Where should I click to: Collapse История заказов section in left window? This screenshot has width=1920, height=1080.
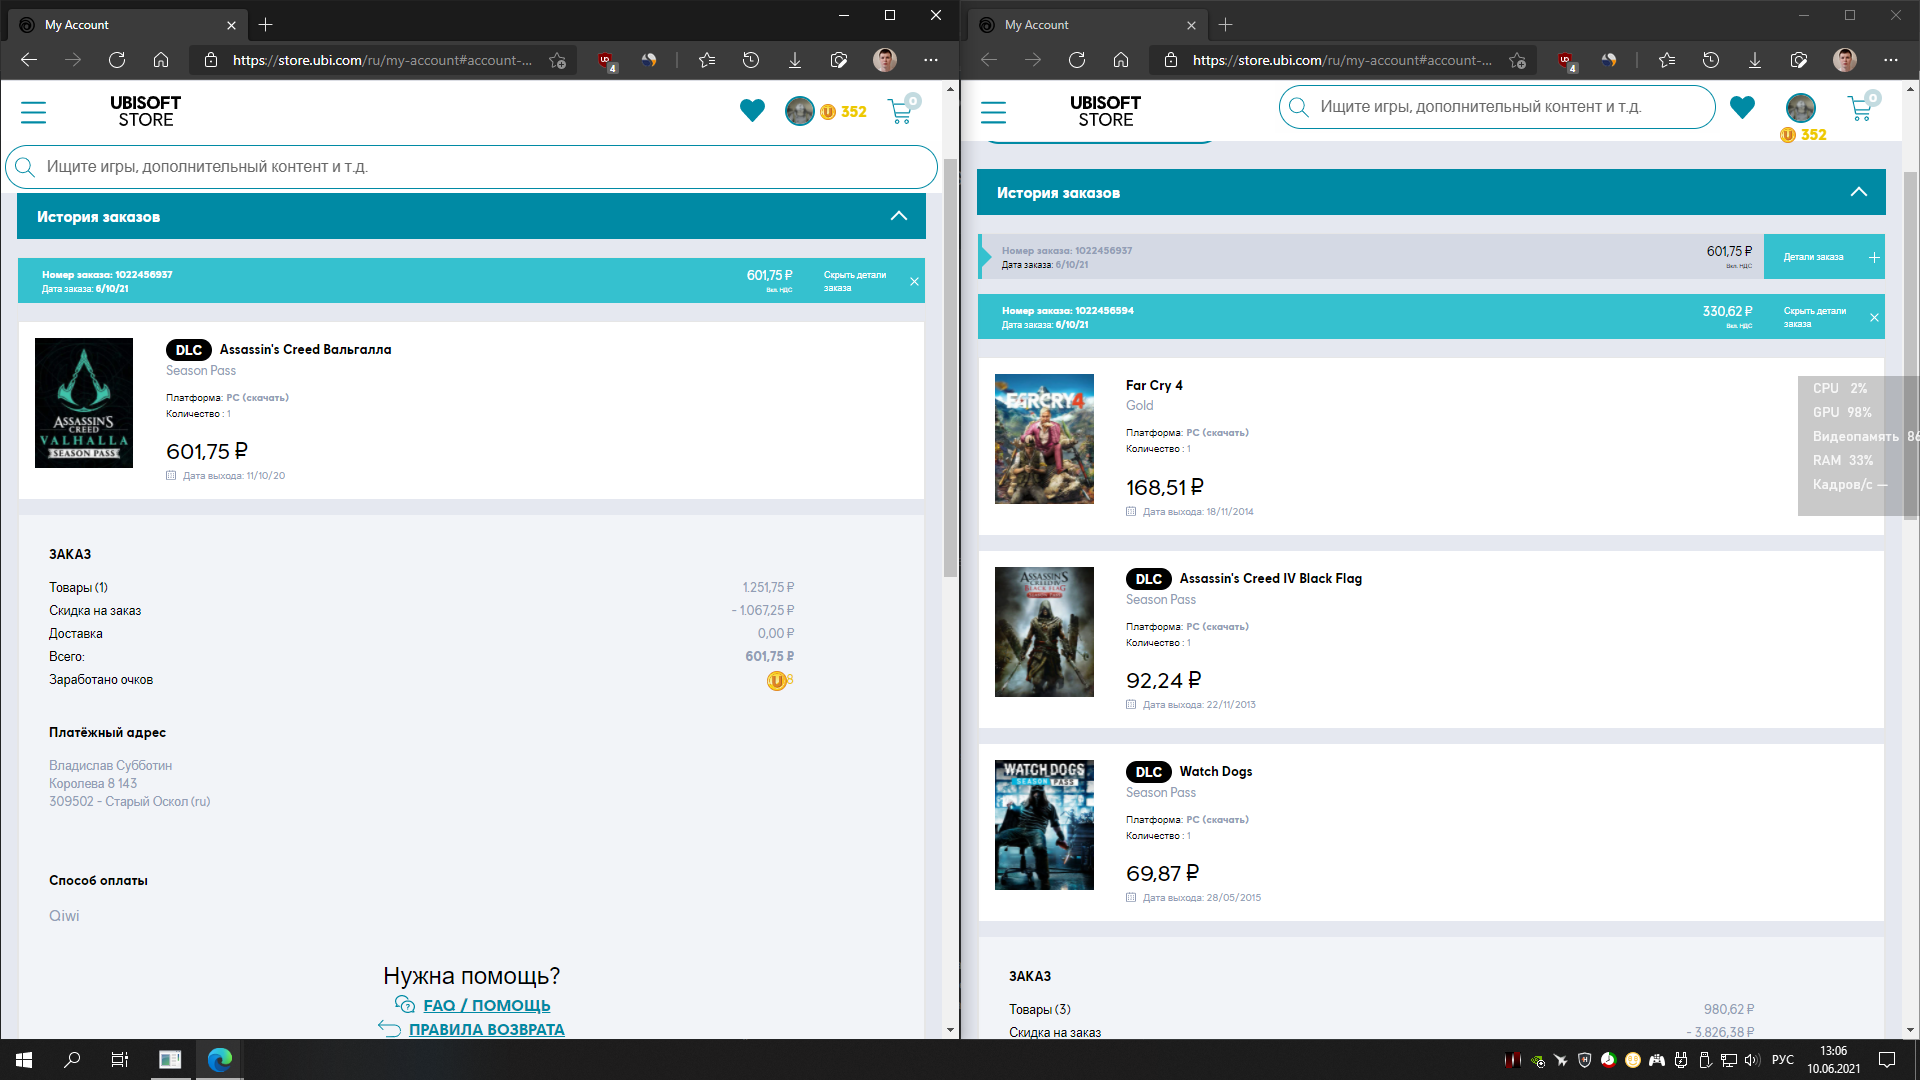899,216
